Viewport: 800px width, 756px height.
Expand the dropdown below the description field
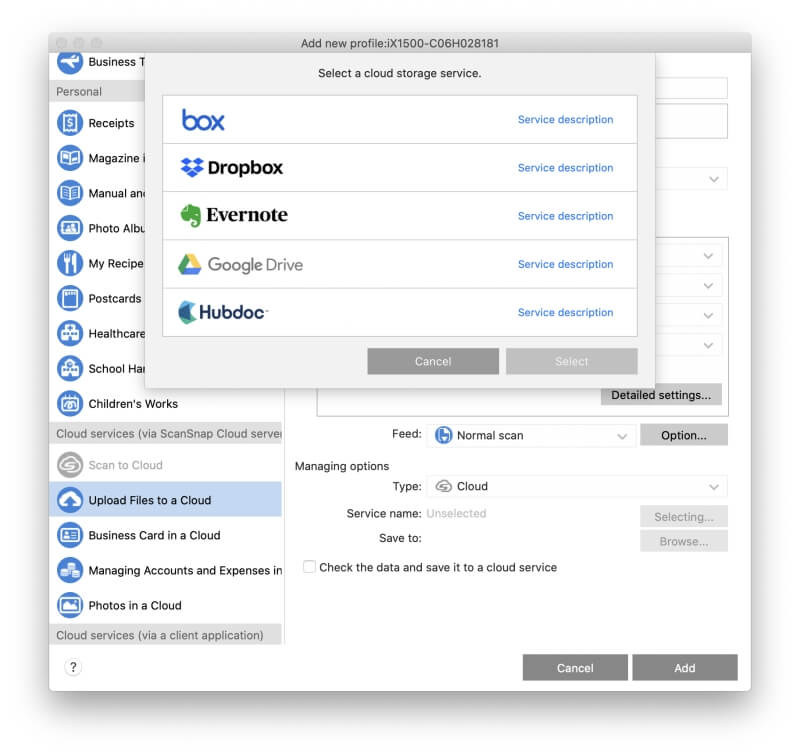click(x=714, y=180)
